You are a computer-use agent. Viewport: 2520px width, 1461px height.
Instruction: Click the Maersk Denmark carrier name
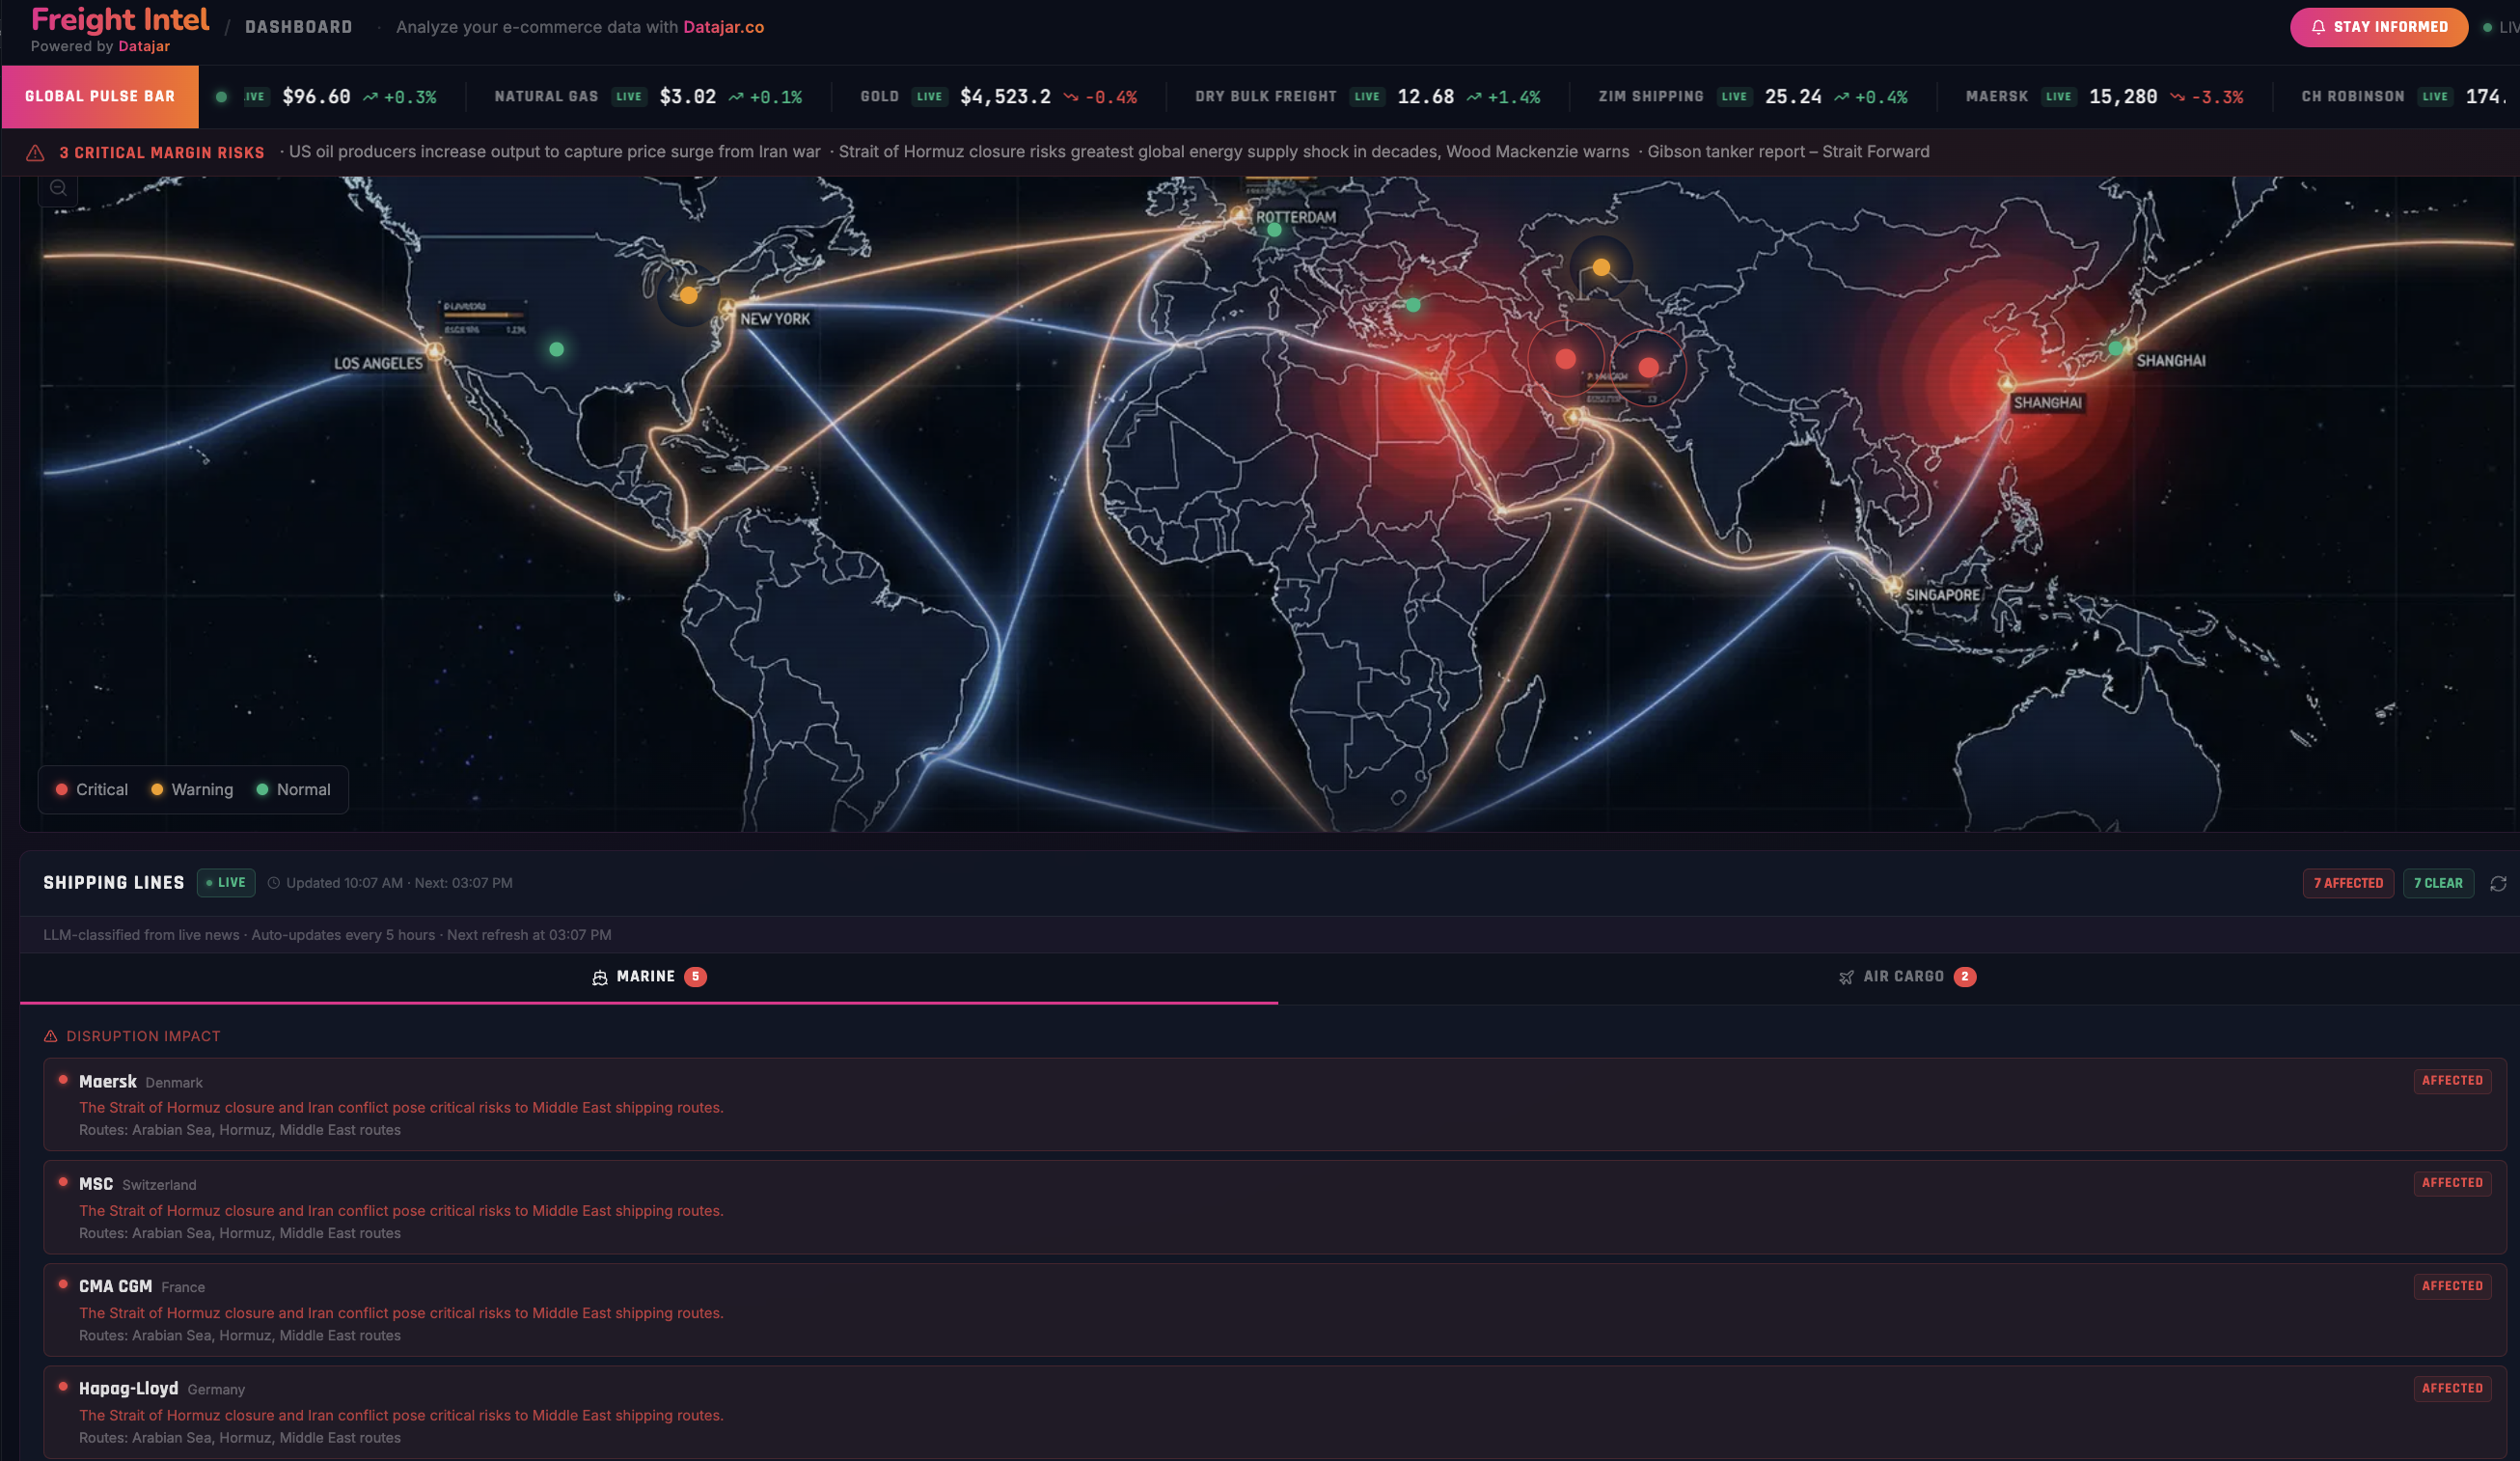pos(108,1082)
